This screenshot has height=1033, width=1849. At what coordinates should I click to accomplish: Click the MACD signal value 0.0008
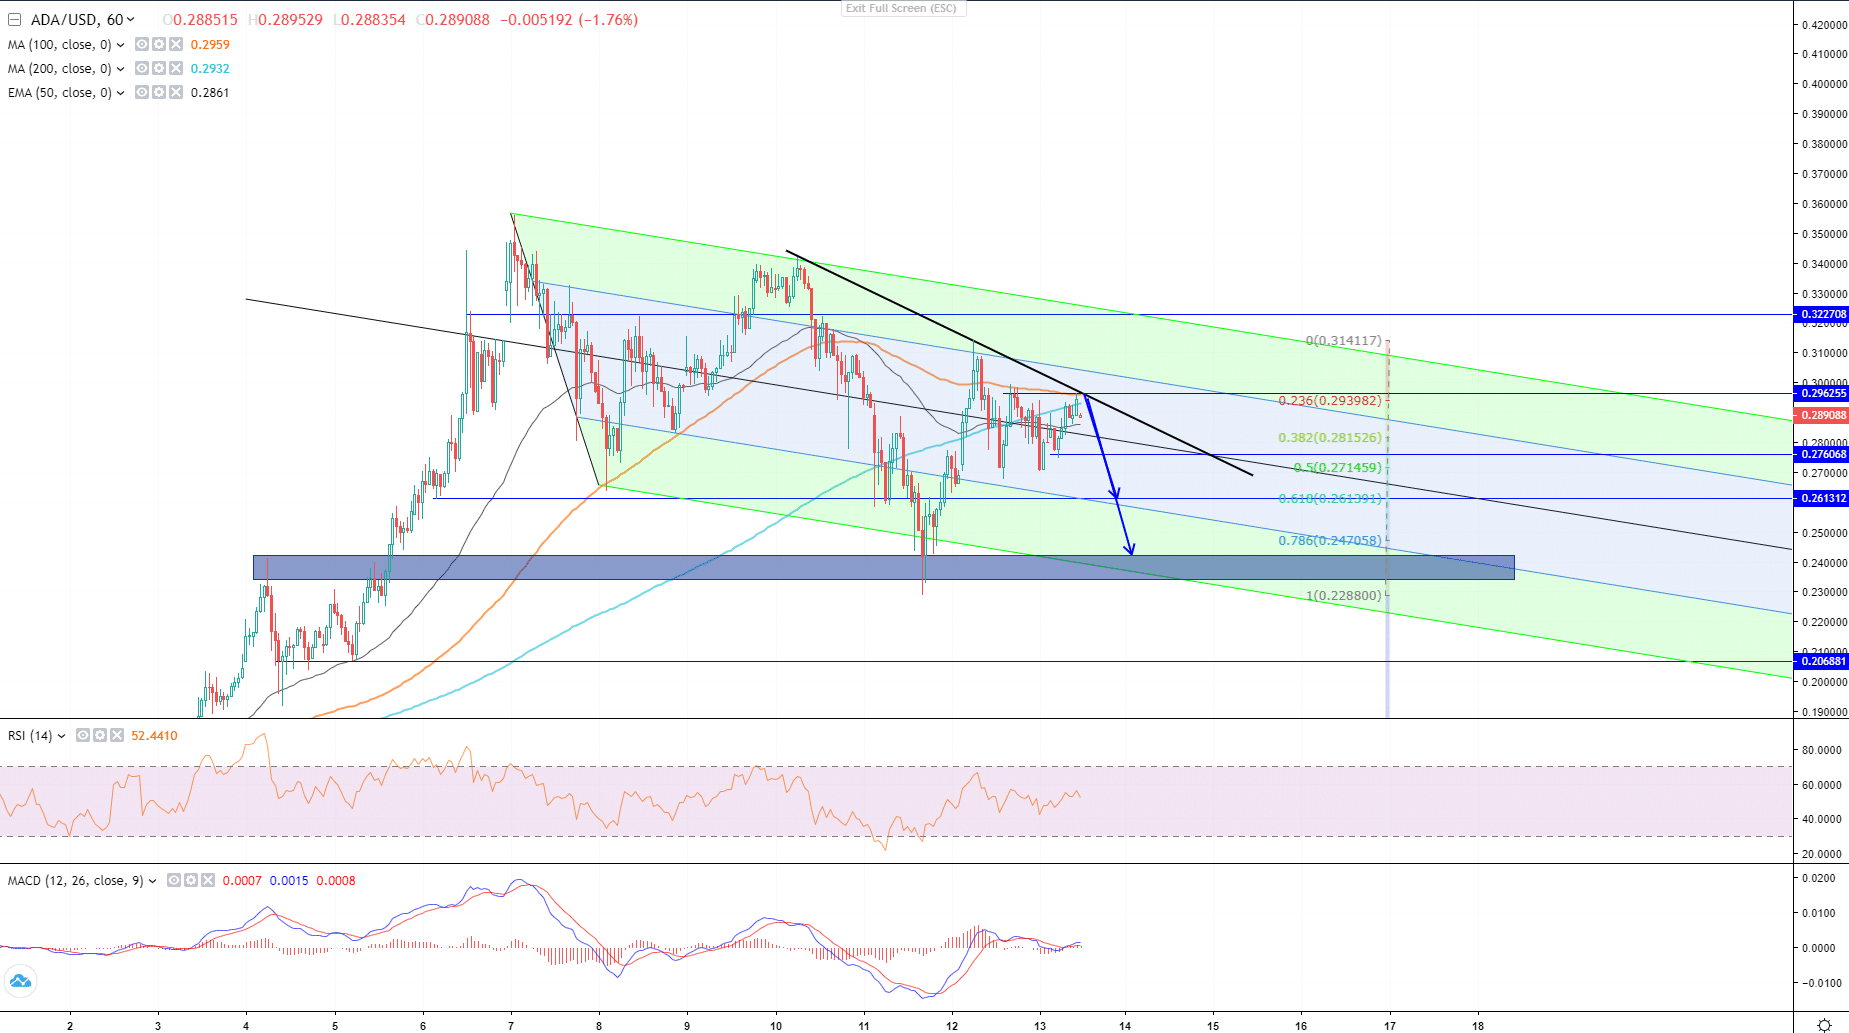pos(336,881)
